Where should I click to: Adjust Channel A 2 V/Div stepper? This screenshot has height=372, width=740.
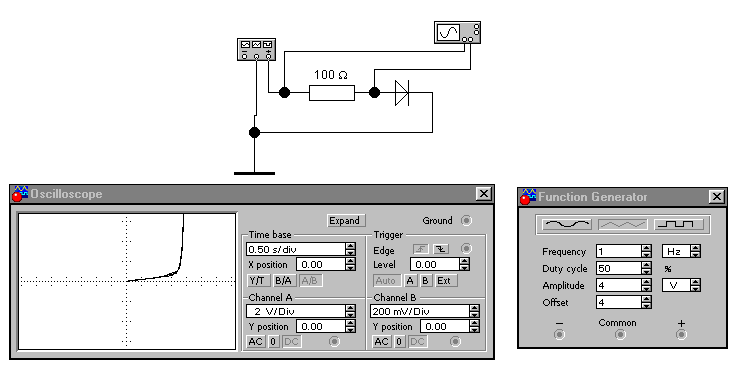[350, 311]
